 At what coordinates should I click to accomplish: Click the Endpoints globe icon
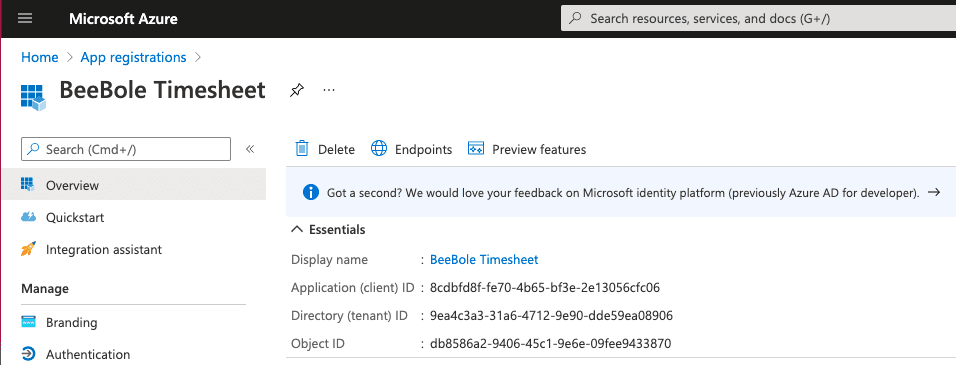coord(379,149)
